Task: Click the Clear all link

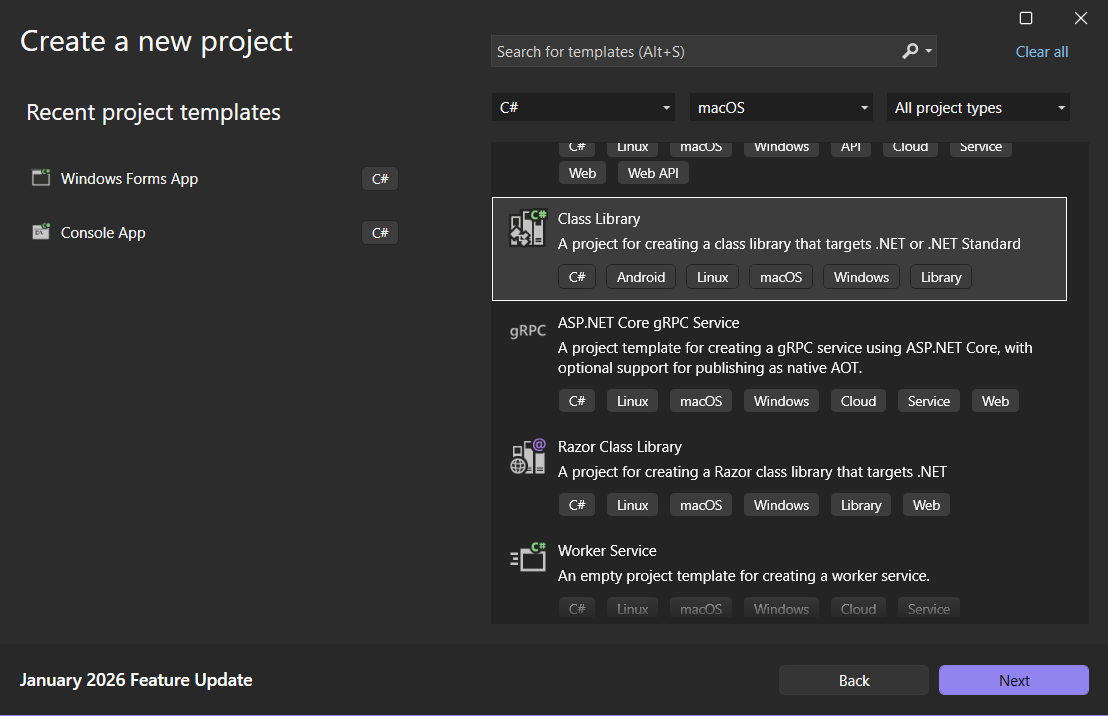Action: click(1042, 51)
